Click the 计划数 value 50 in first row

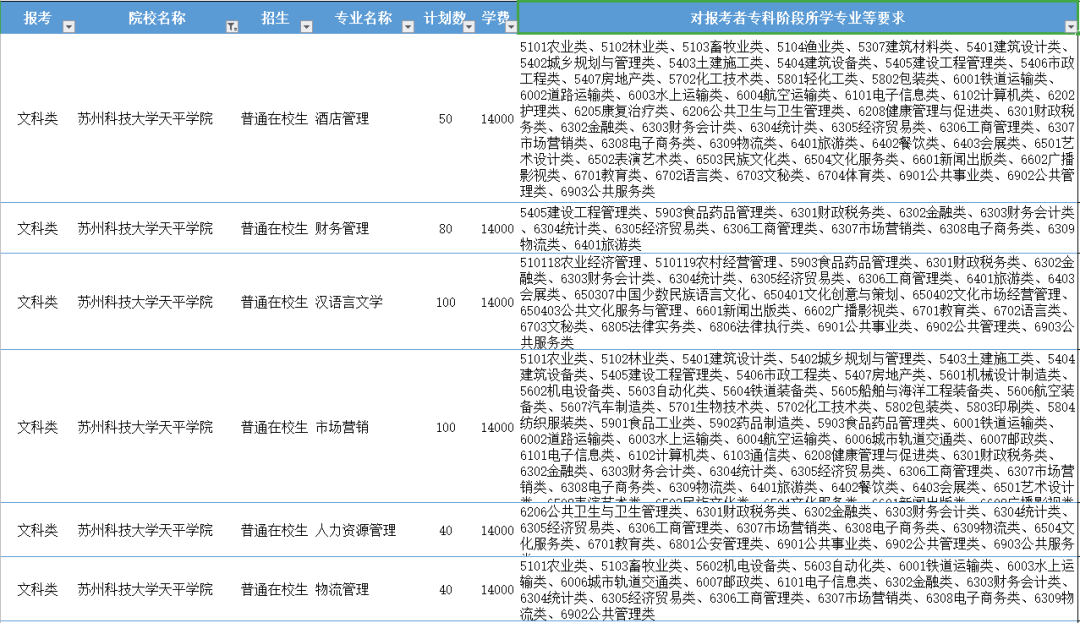point(445,118)
